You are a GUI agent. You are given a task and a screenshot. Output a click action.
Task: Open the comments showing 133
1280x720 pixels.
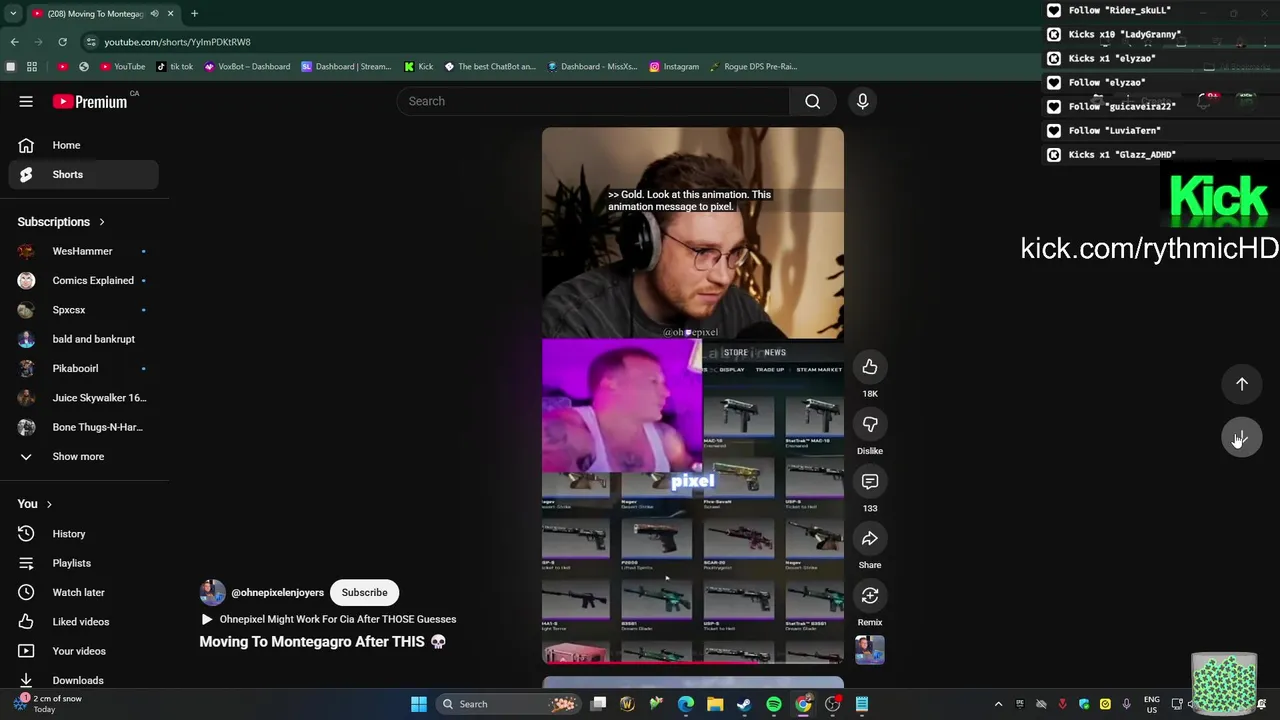pos(870,481)
